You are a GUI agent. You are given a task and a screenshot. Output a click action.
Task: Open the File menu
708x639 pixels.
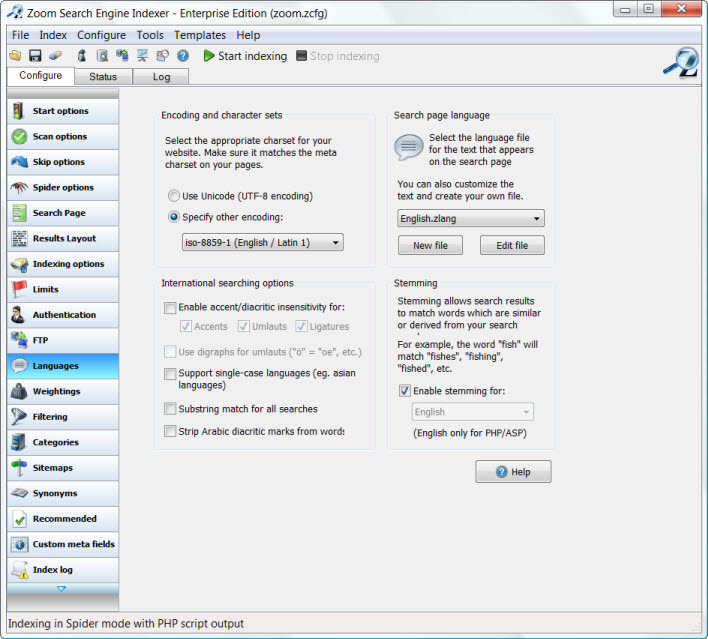20,35
